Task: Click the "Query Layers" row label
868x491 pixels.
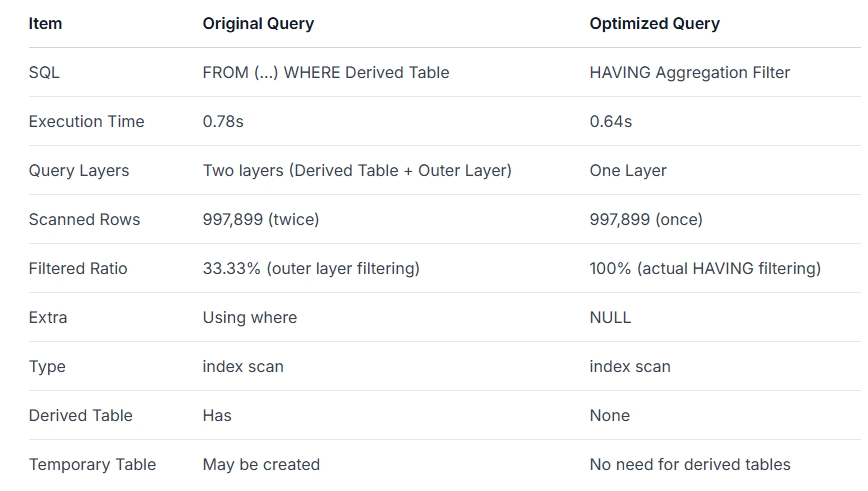Action: (79, 170)
